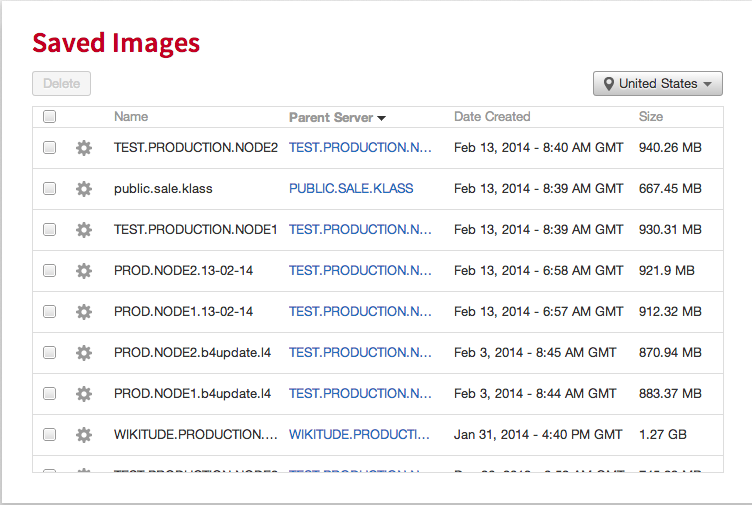Viewport: 752px width, 505px height.
Task: Sort table by Date Created header
Action: (492, 117)
